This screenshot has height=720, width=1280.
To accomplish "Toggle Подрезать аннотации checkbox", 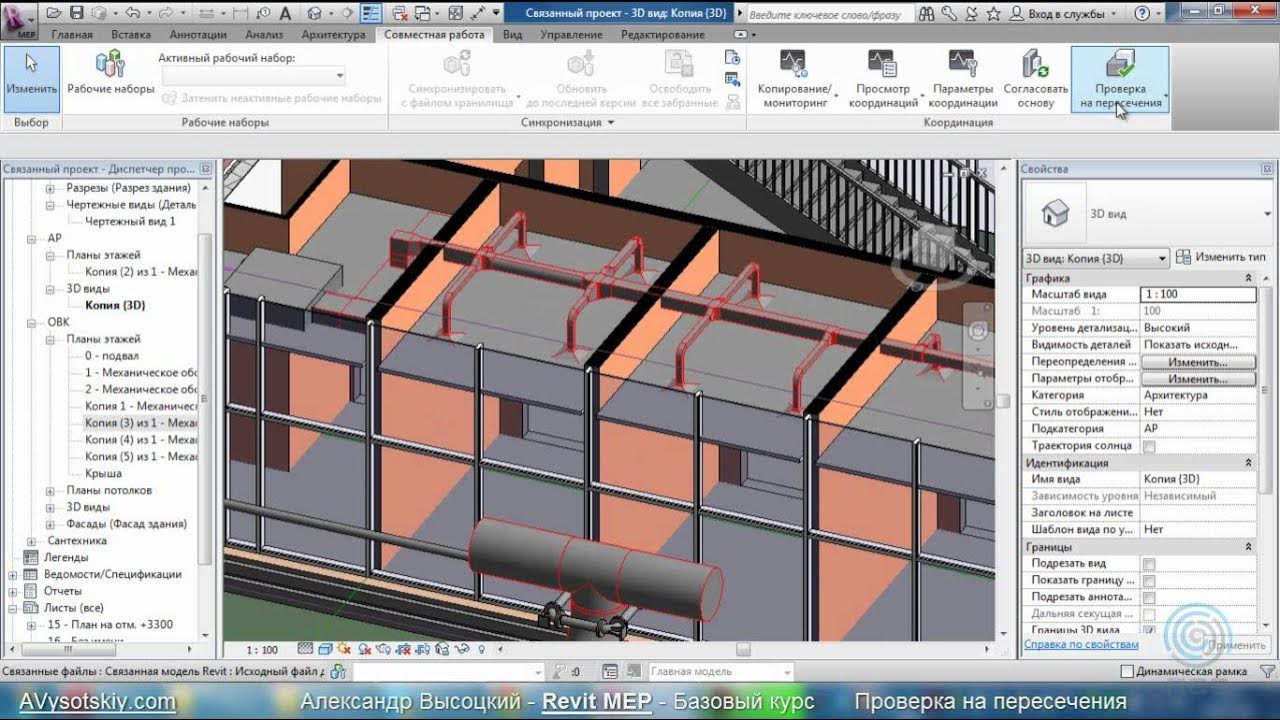I will click(1149, 597).
